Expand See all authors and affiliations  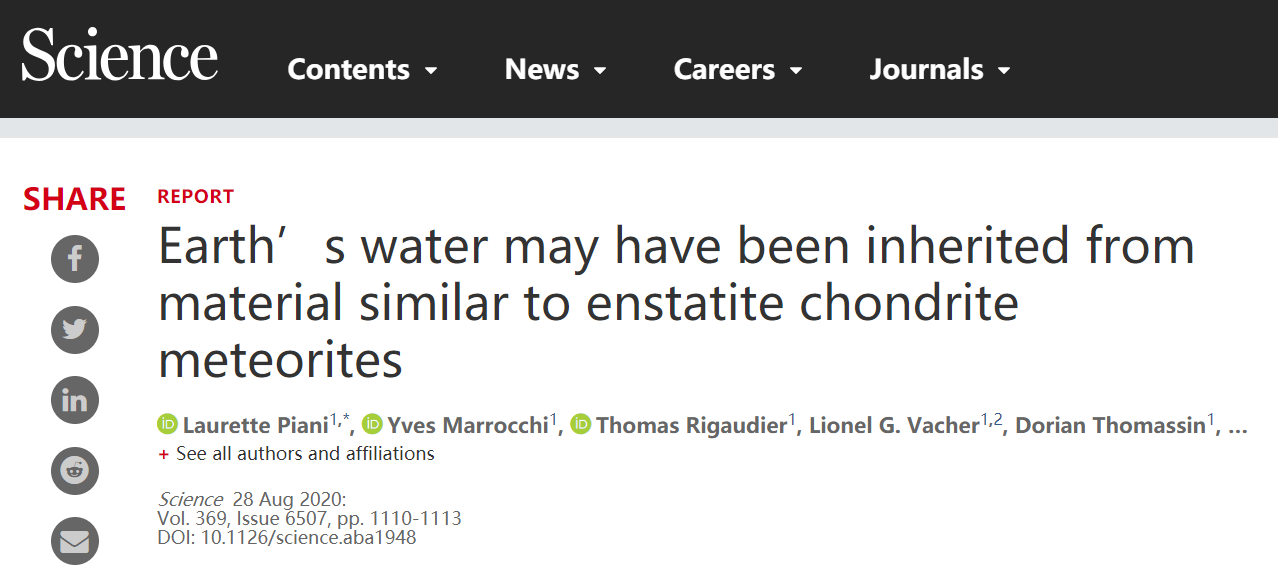(x=296, y=454)
